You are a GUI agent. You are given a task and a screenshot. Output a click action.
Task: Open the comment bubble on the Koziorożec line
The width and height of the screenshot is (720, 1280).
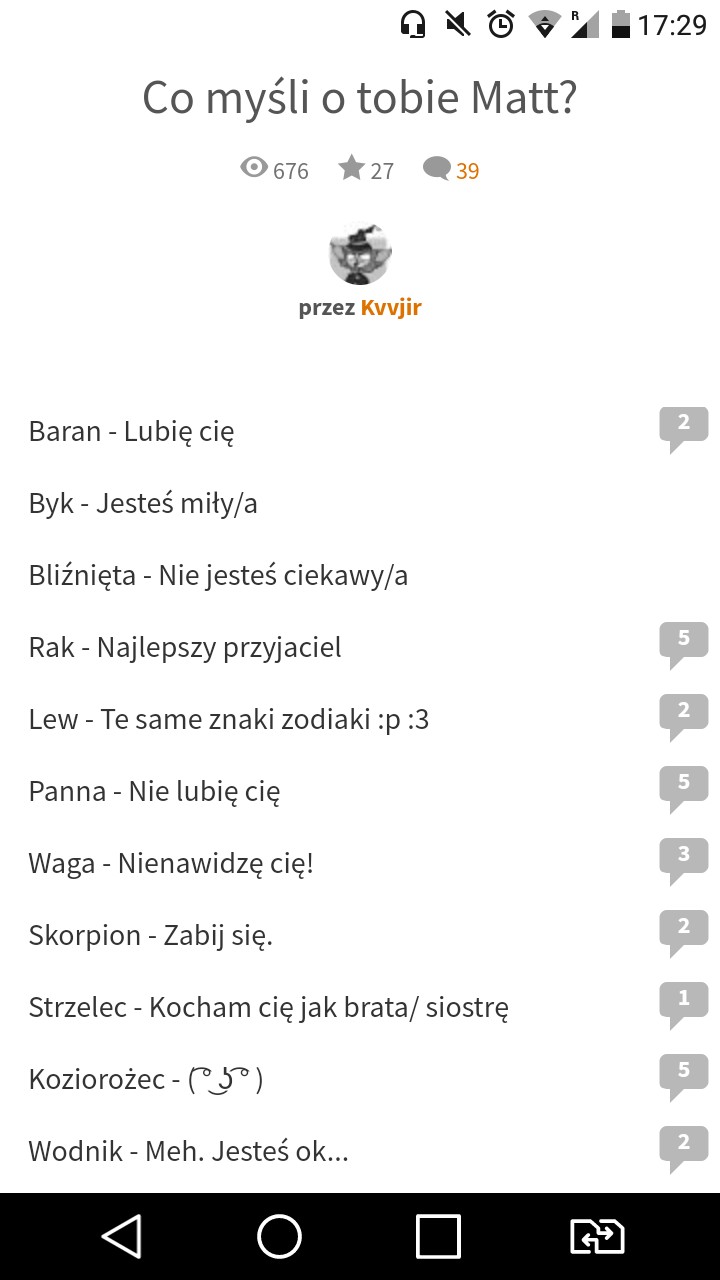(x=683, y=1073)
